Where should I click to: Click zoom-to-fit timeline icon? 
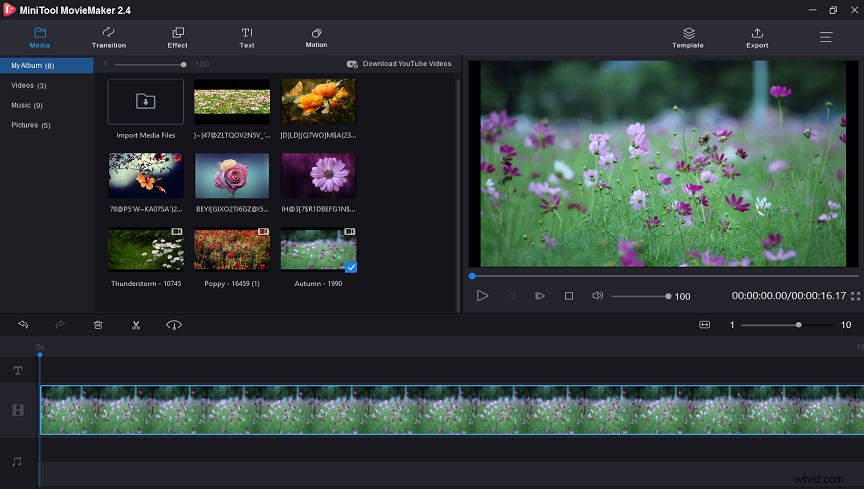[704, 325]
